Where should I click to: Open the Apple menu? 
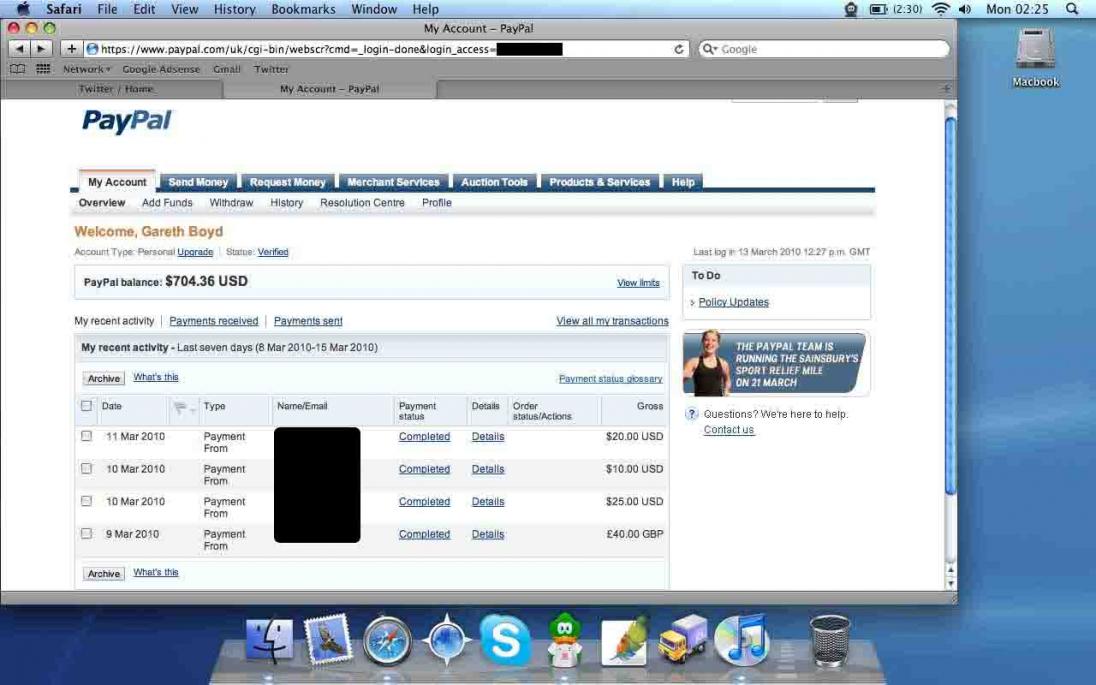tap(23, 8)
